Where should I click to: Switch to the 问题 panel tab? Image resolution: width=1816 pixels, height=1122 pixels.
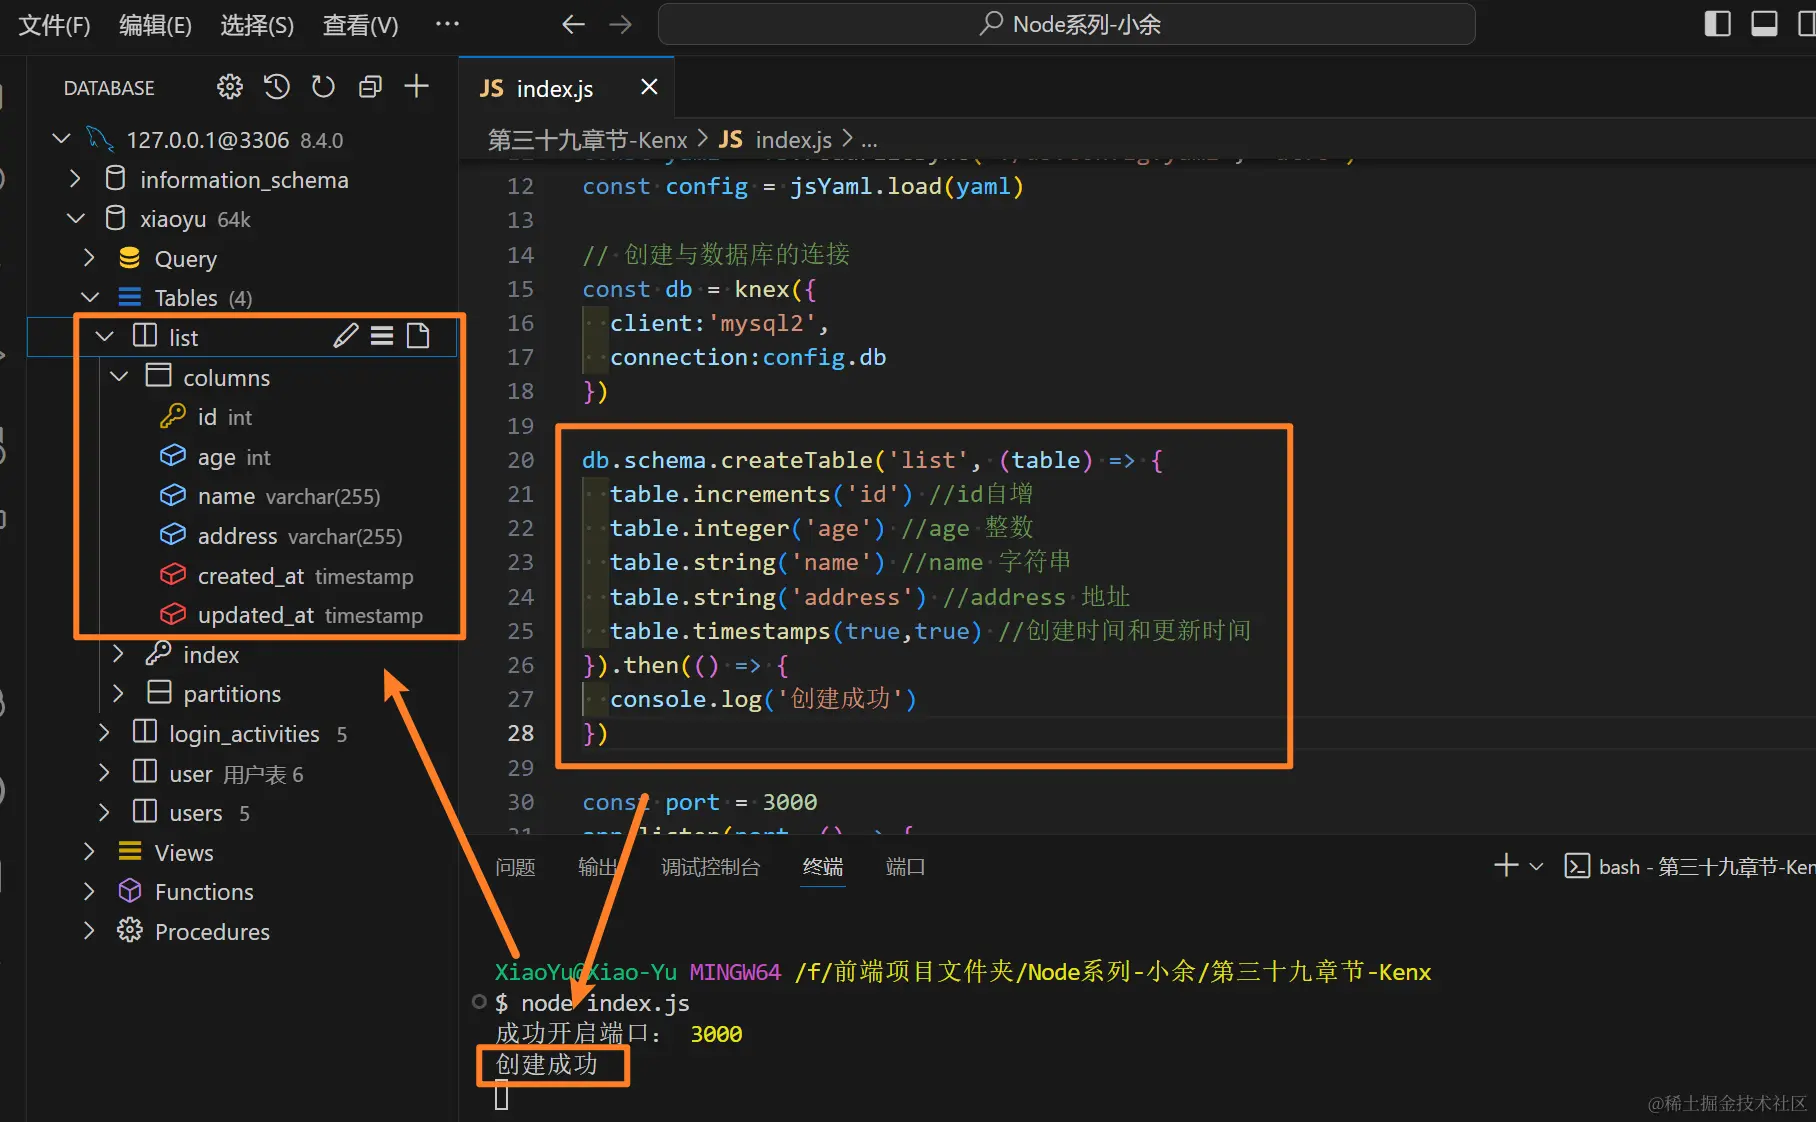point(515,867)
